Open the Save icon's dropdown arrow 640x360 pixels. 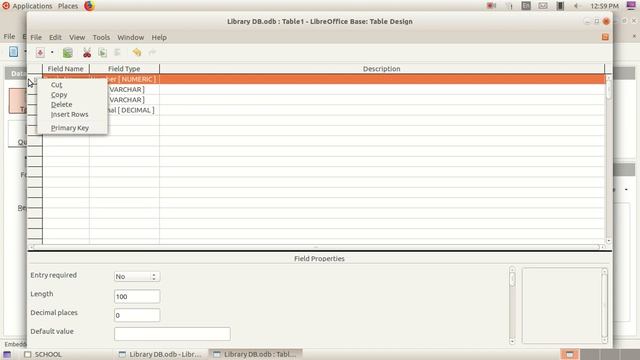pyautogui.click(x=52, y=53)
